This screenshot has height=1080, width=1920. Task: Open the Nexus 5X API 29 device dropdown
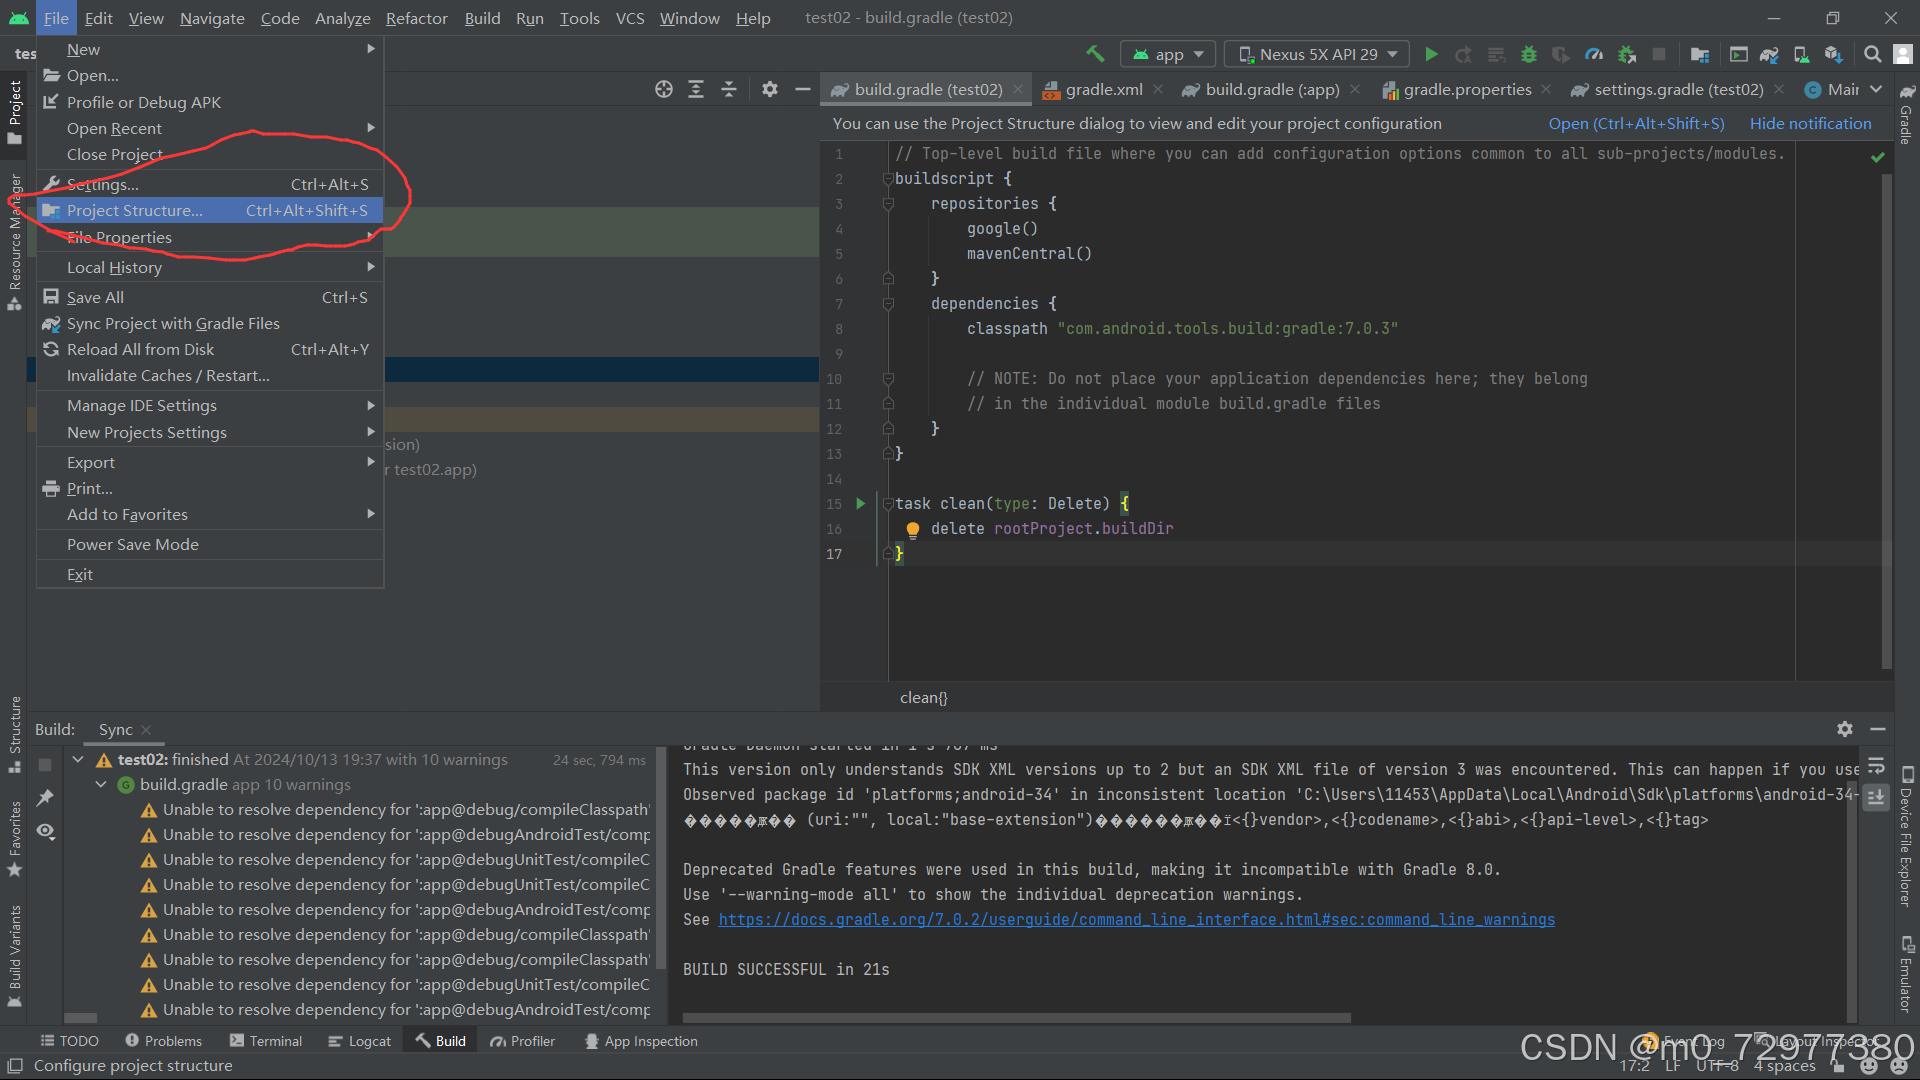click(1317, 54)
